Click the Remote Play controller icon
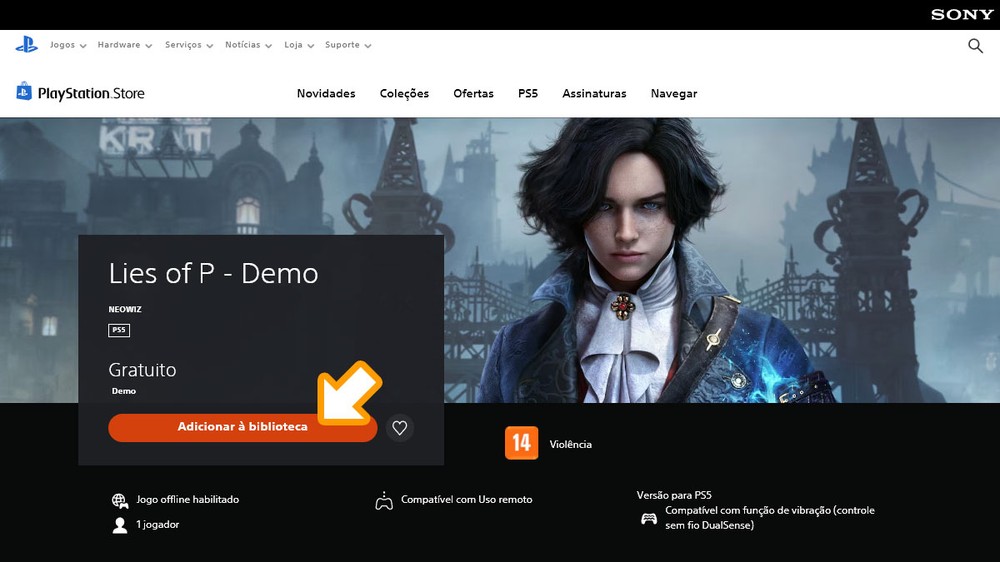Screen dimensions: 1000x562 (x=384, y=501)
